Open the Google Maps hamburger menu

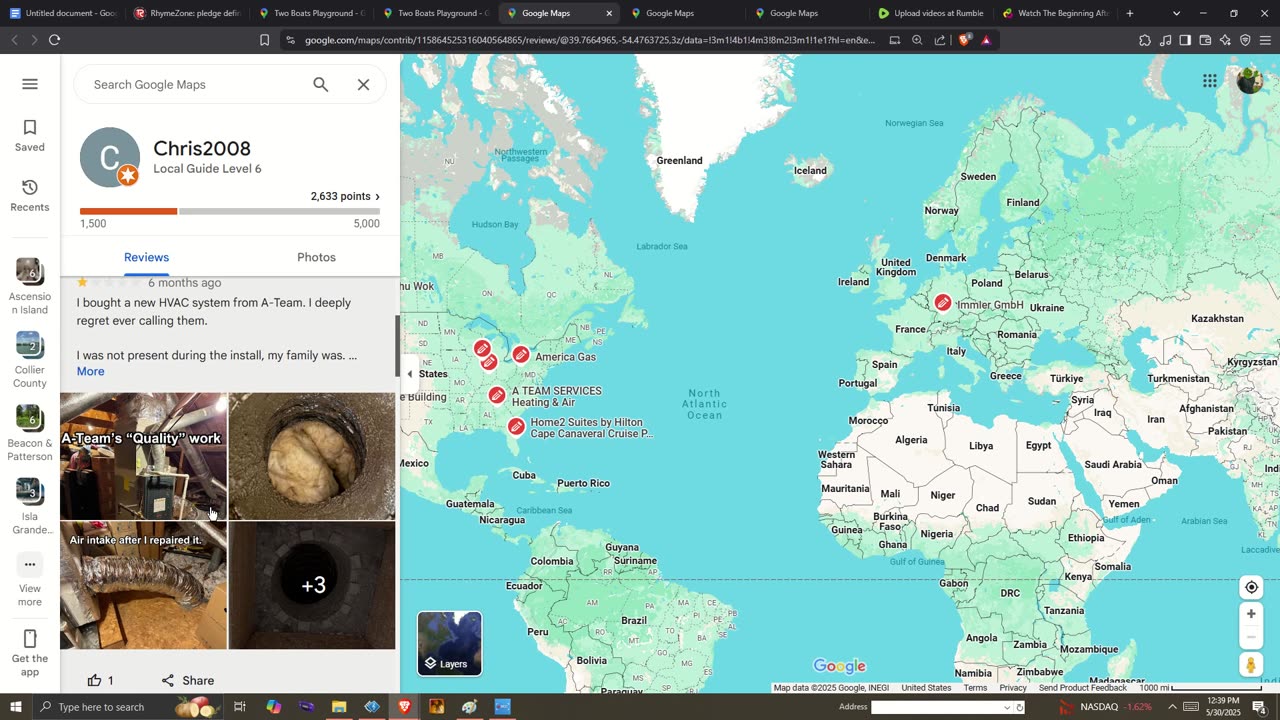click(30, 84)
